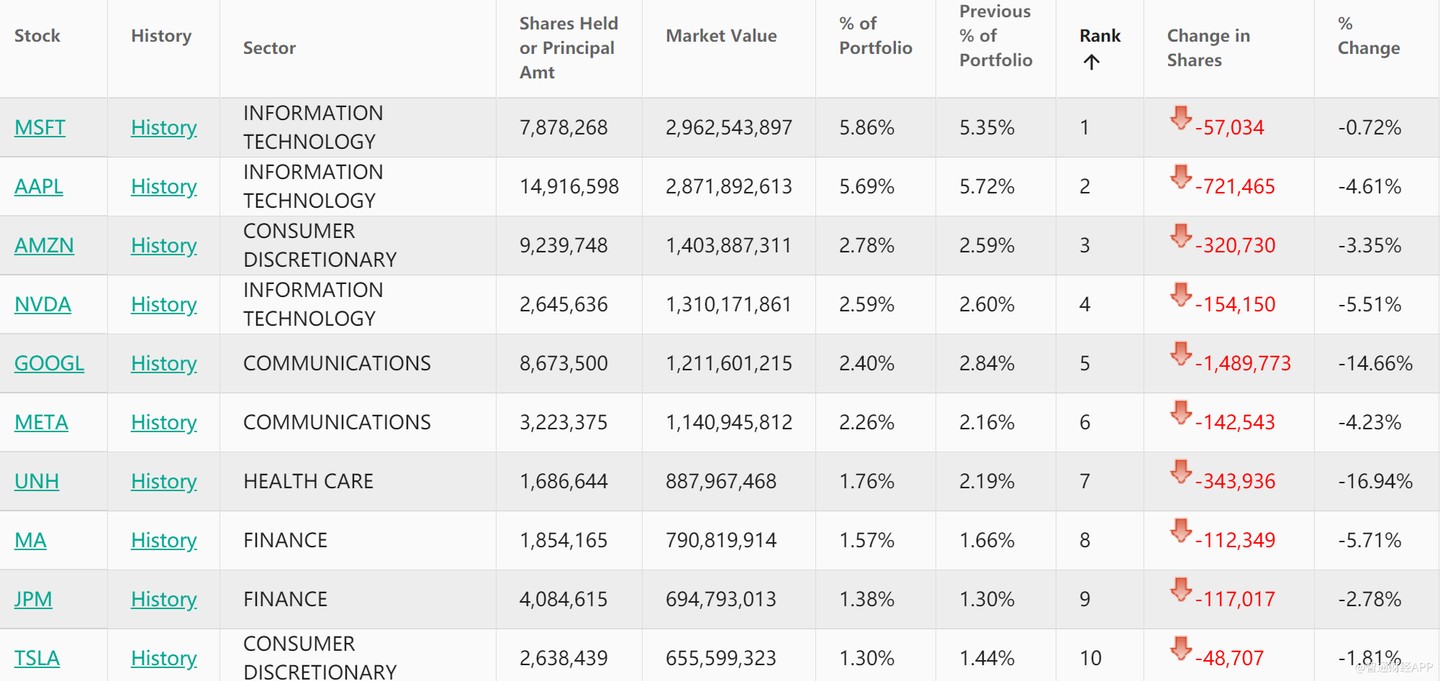View History for MA
Screen dimensions: 1440x681
pos(164,541)
